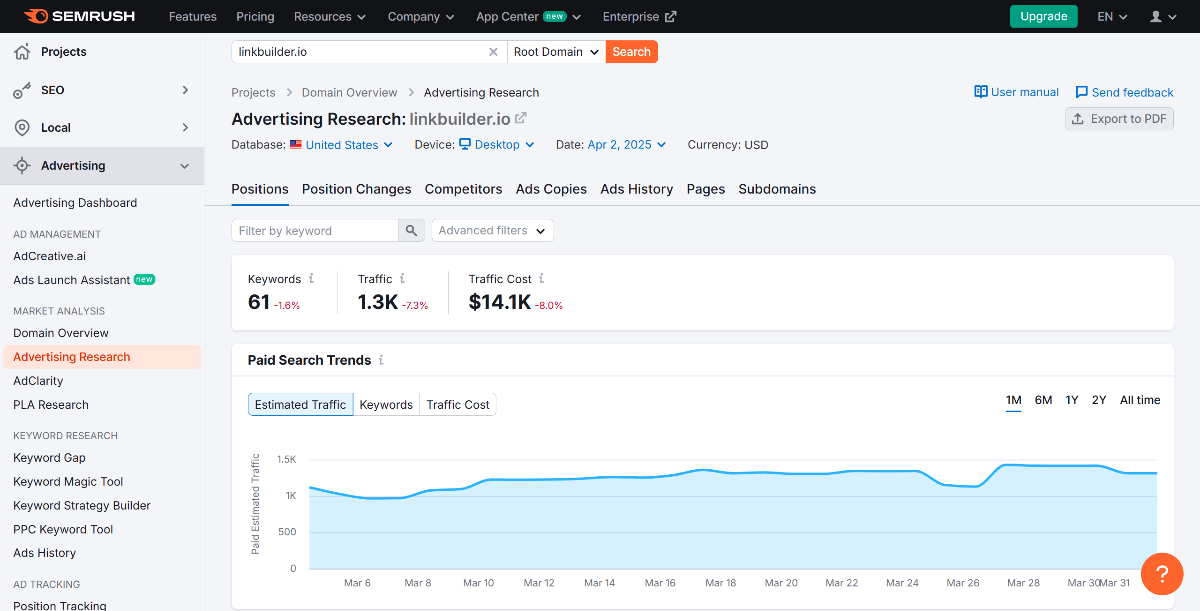
Task: Open external link icon beside linkbuilder.io title
Action: click(521, 119)
